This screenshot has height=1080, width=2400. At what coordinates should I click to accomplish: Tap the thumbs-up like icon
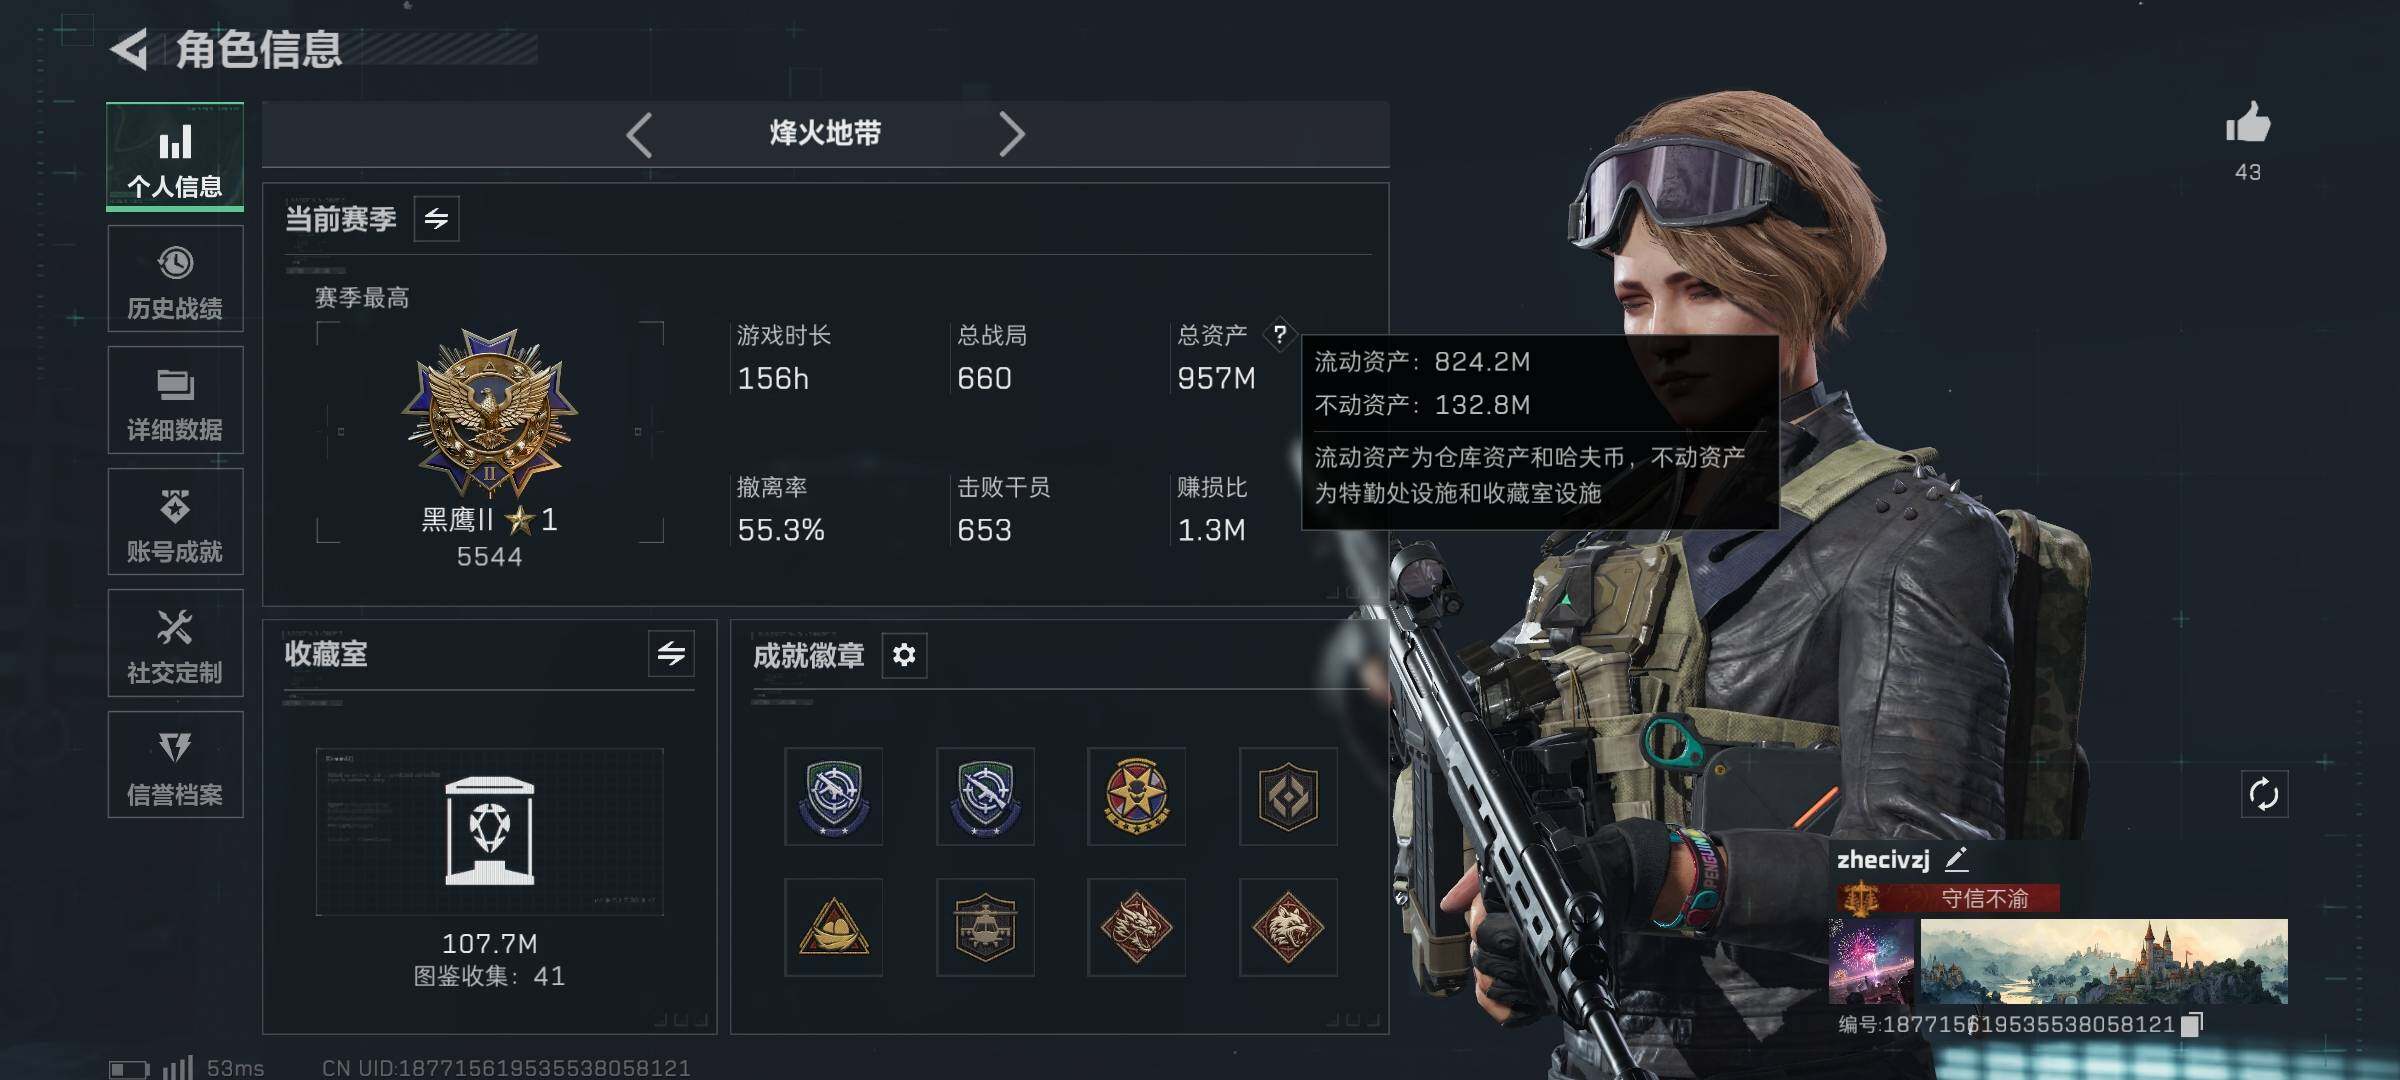coord(2248,122)
